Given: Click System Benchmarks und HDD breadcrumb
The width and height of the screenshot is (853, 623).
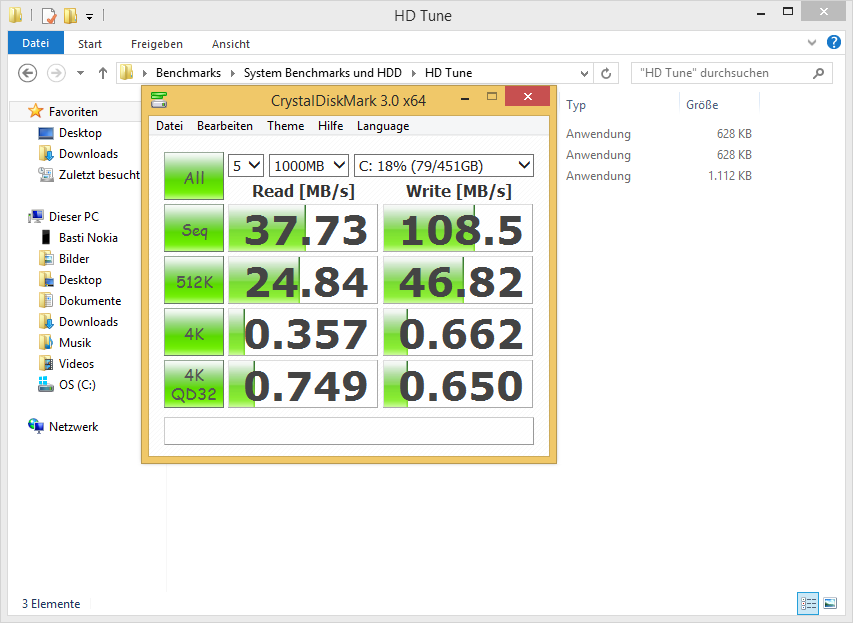Looking at the screenshot, I should point(323,73).
